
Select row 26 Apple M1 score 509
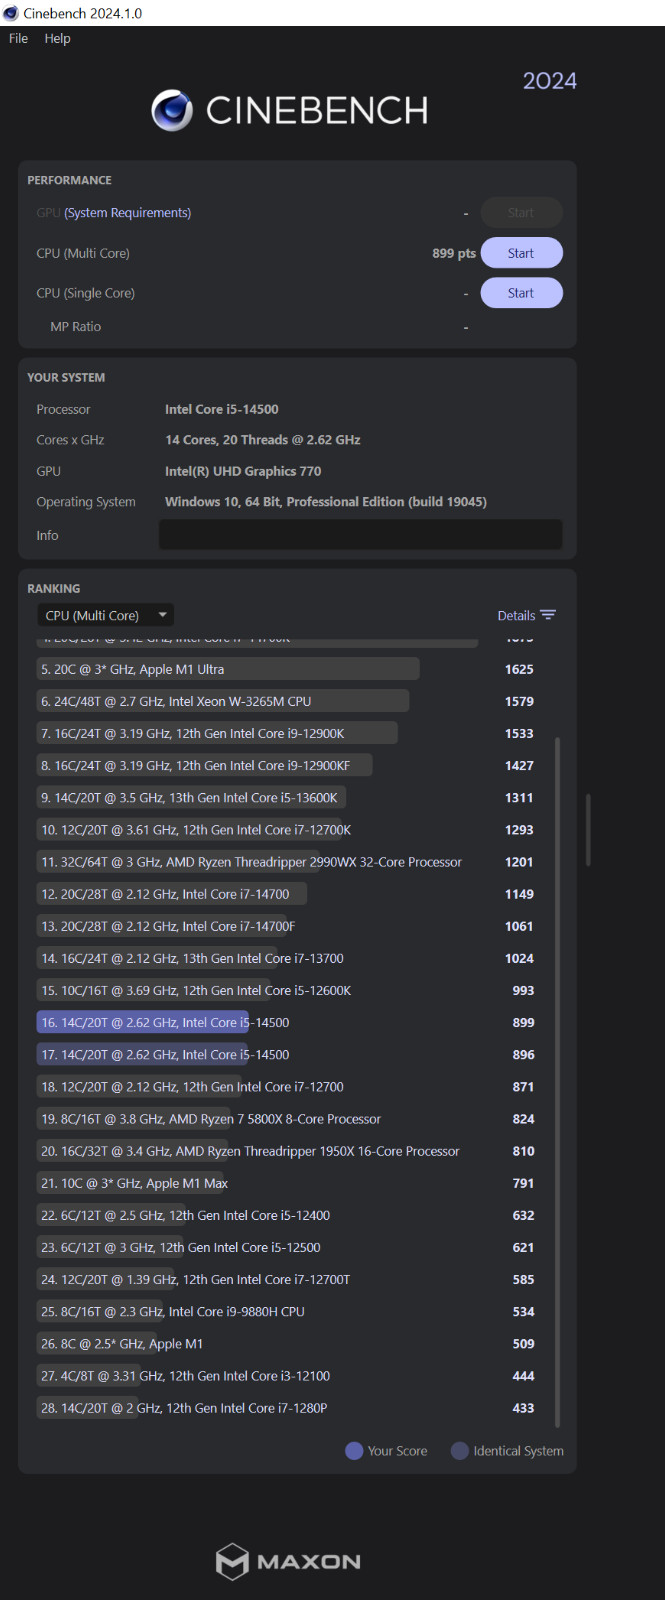pyautogui.click(x=288, y=1343)
